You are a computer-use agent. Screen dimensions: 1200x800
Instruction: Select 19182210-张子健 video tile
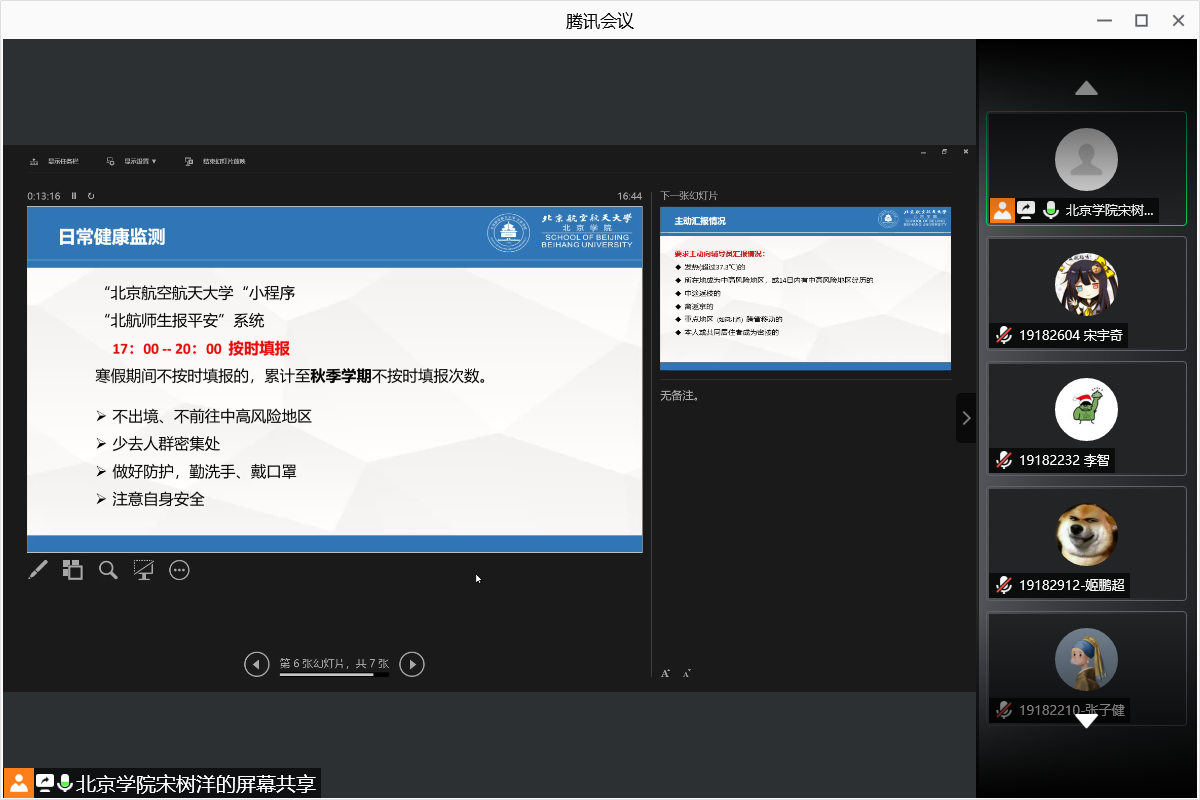pyautogui.click(x=1087, y=668)
